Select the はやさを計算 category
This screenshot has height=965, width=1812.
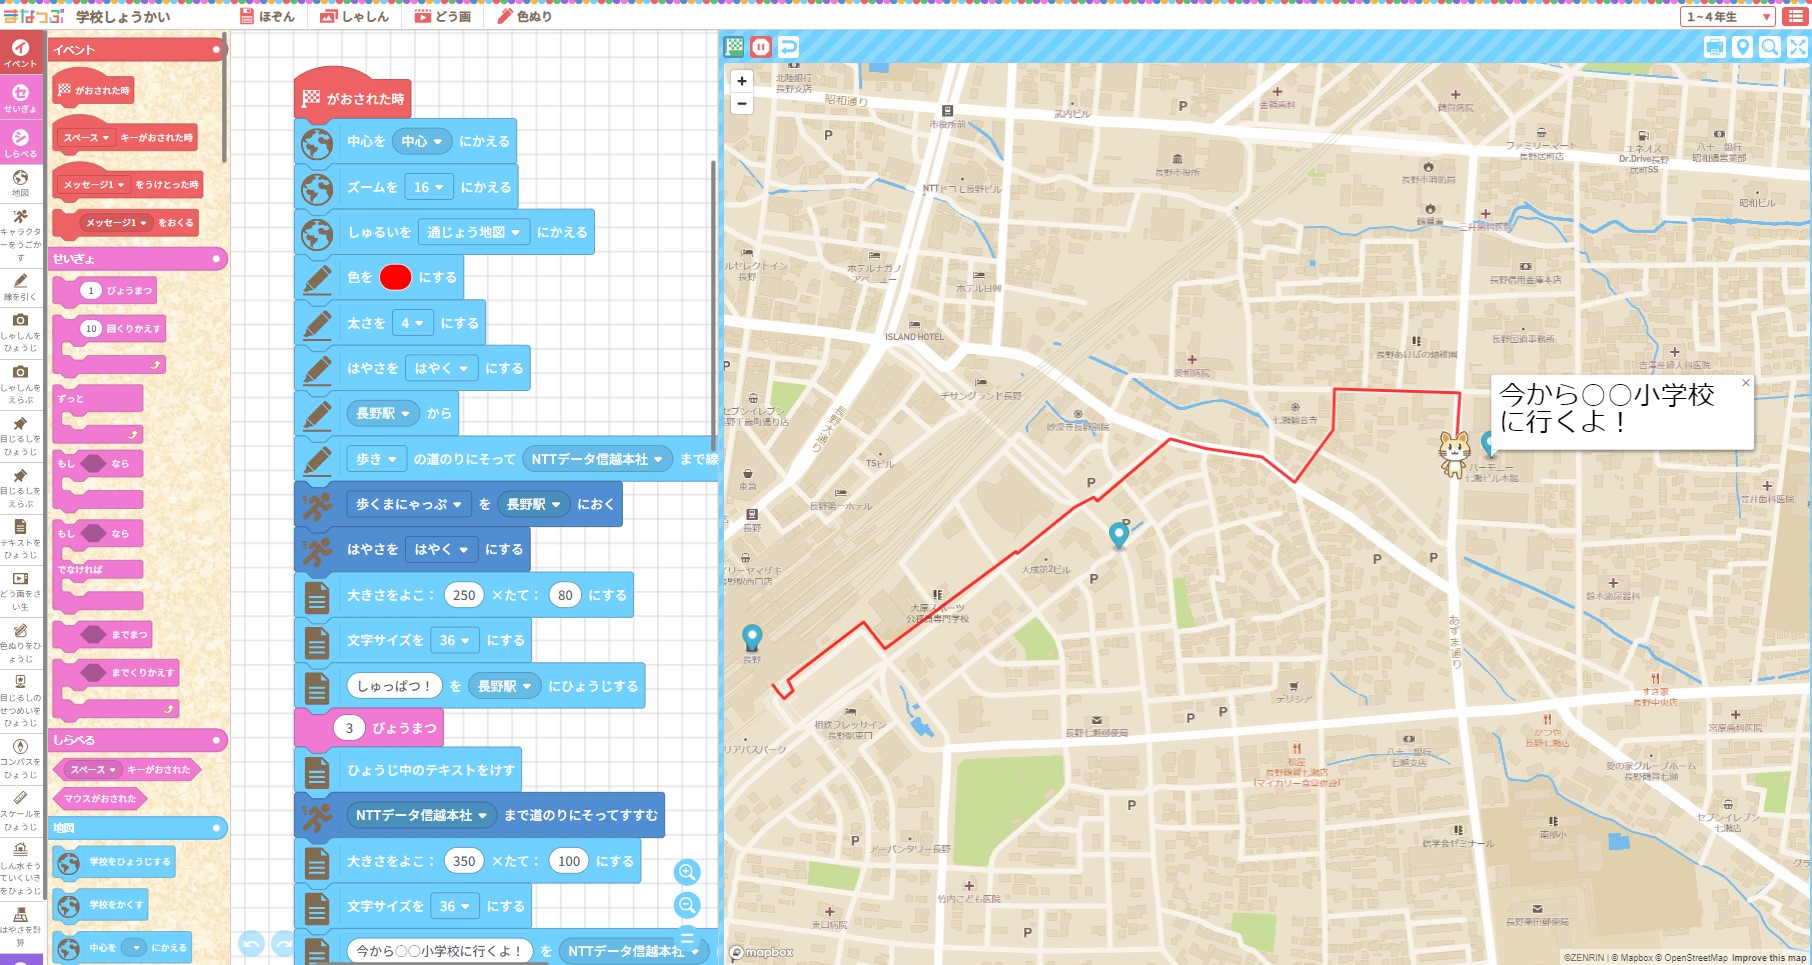point(20,927)
